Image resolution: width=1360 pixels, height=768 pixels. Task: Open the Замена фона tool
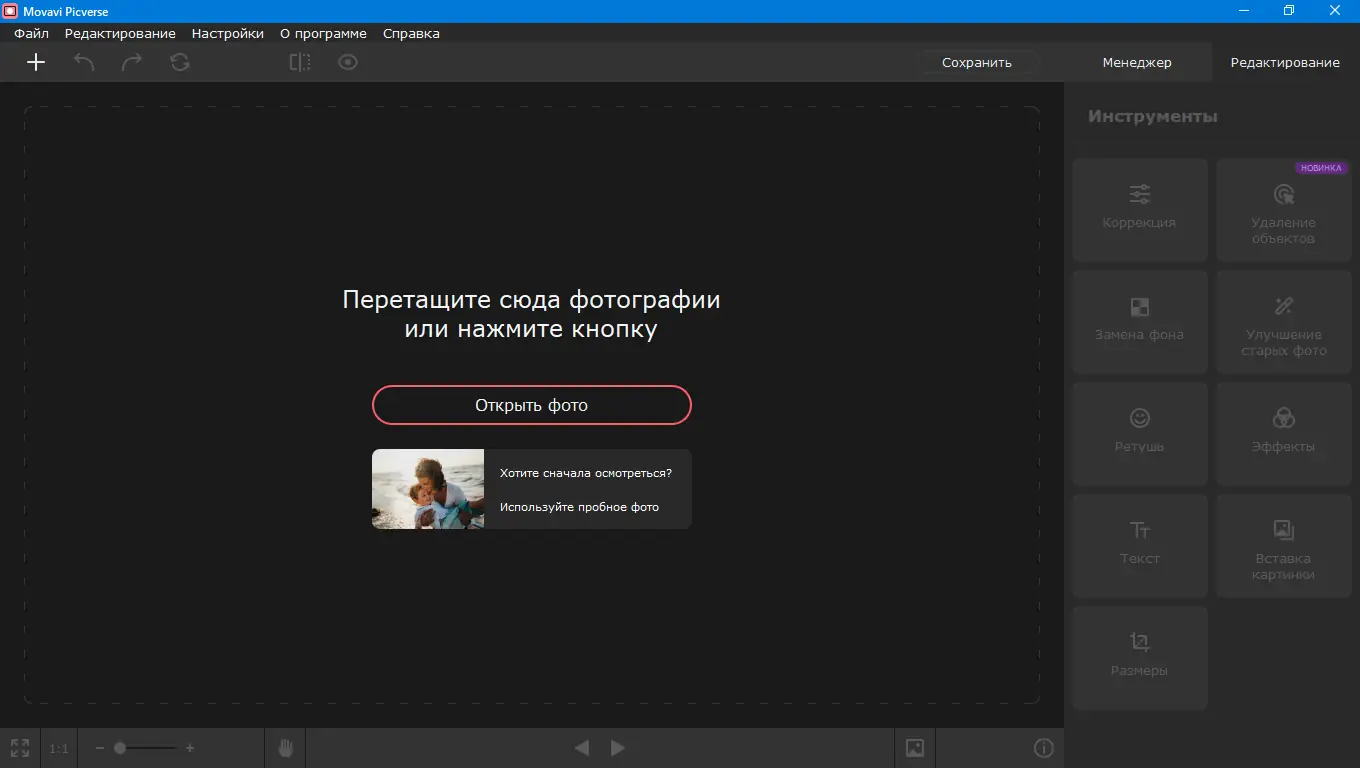(x=1139, y=321)
